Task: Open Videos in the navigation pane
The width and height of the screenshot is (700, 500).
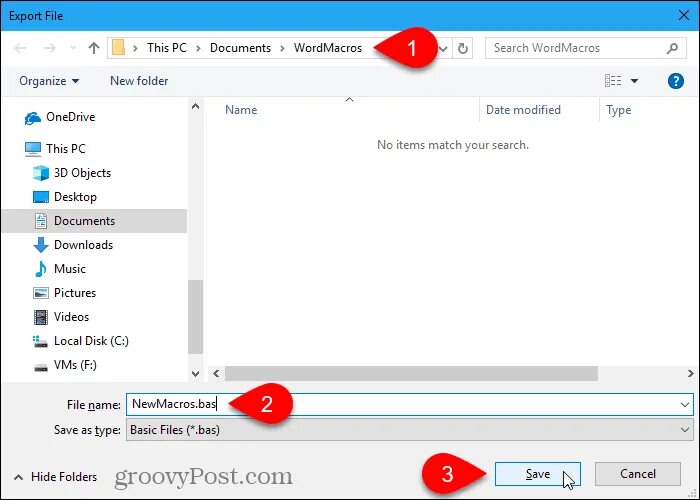Action: [61, 317]
